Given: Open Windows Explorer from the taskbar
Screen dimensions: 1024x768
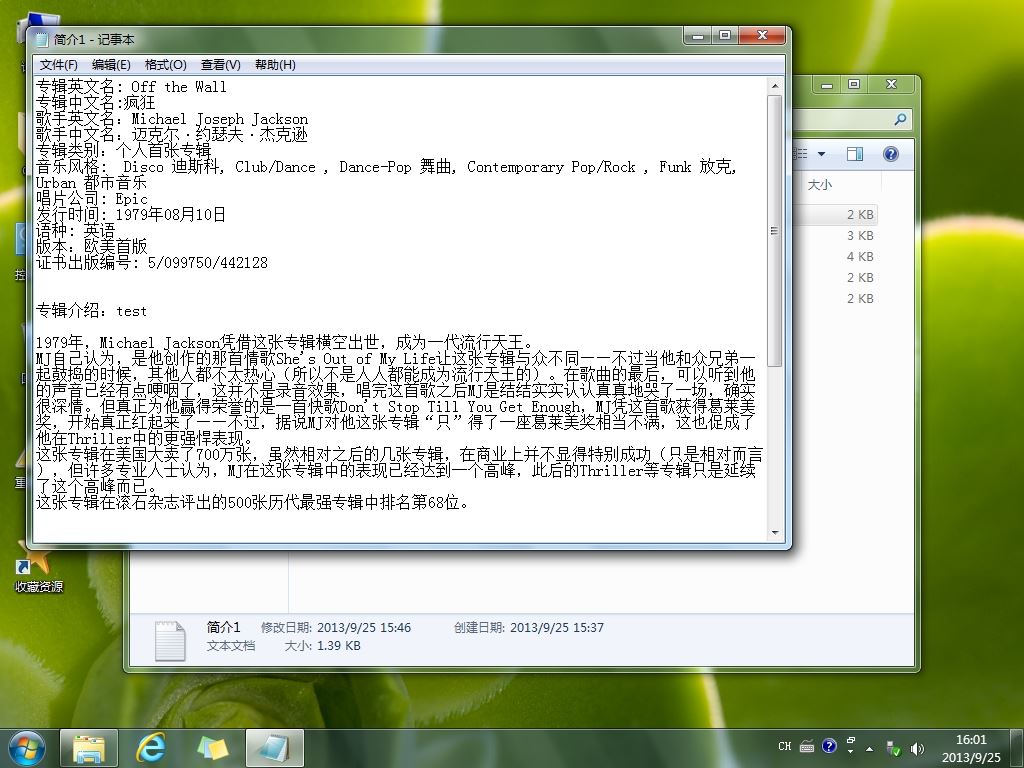Looking at the screenshot, I should coord(89,748).
